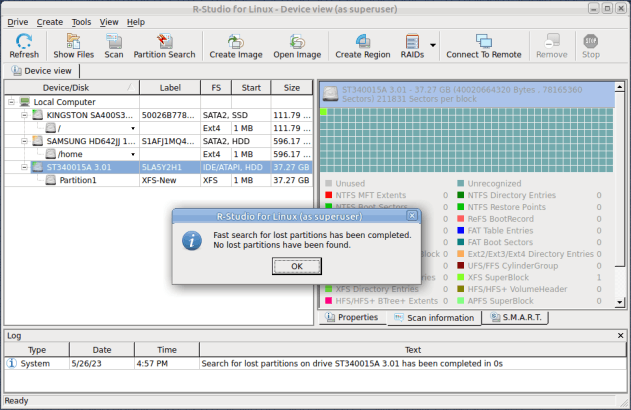This screenshot has height=410, width=631.
Task: Collapse the SAMSUNG HD642JJ drive node
Action: coord(24,141)
